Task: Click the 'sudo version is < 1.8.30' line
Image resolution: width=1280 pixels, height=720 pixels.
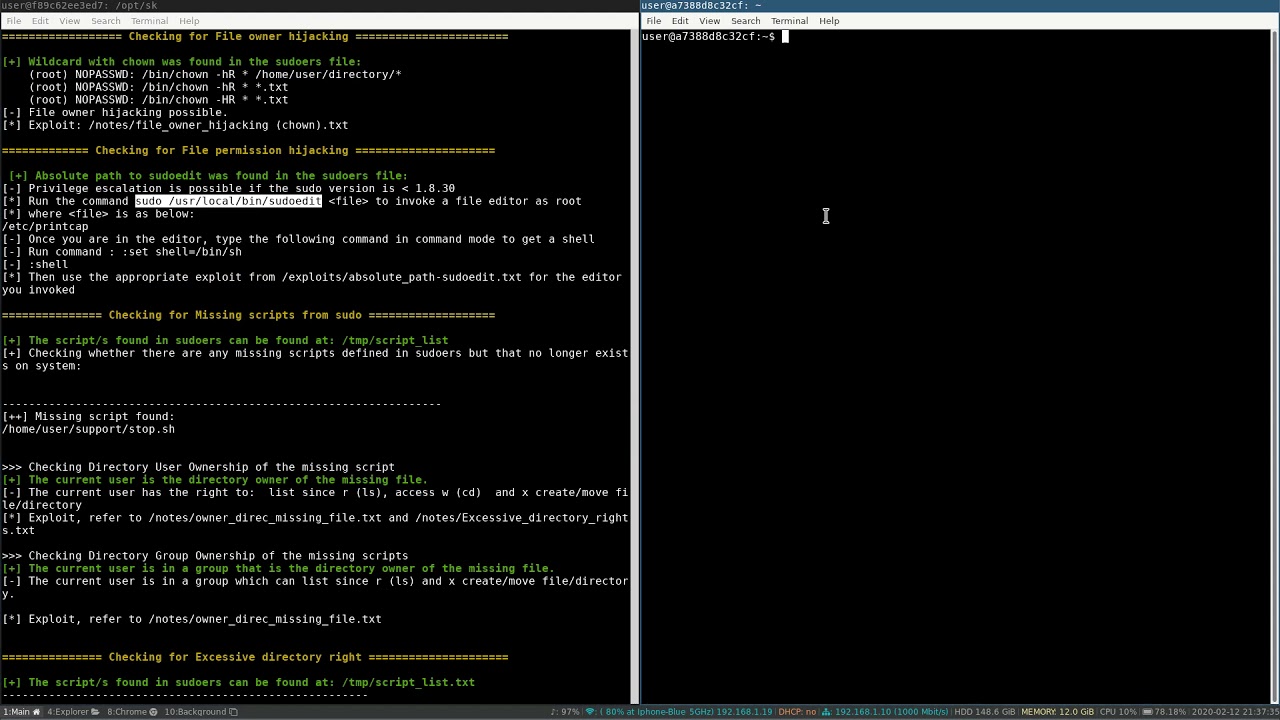Action: coord(228,189)
